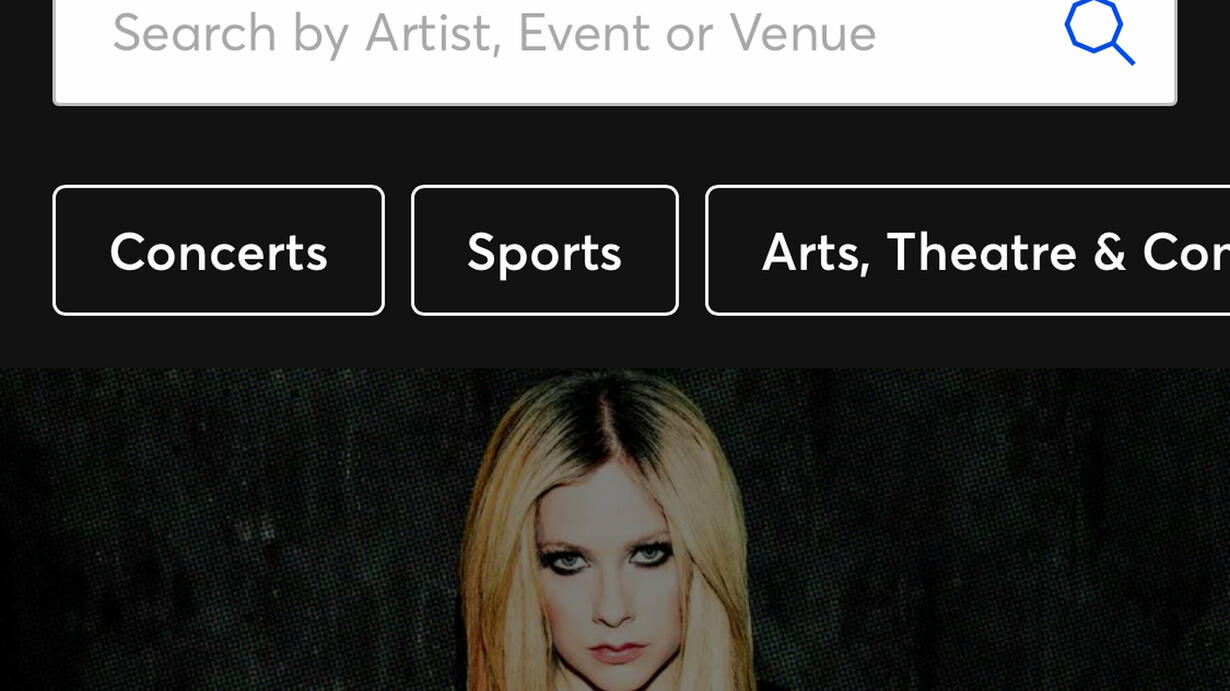The image size is (1230, 691).
Task: Open Arts, Theatre & Comedy category
Action: click(968, 250)
